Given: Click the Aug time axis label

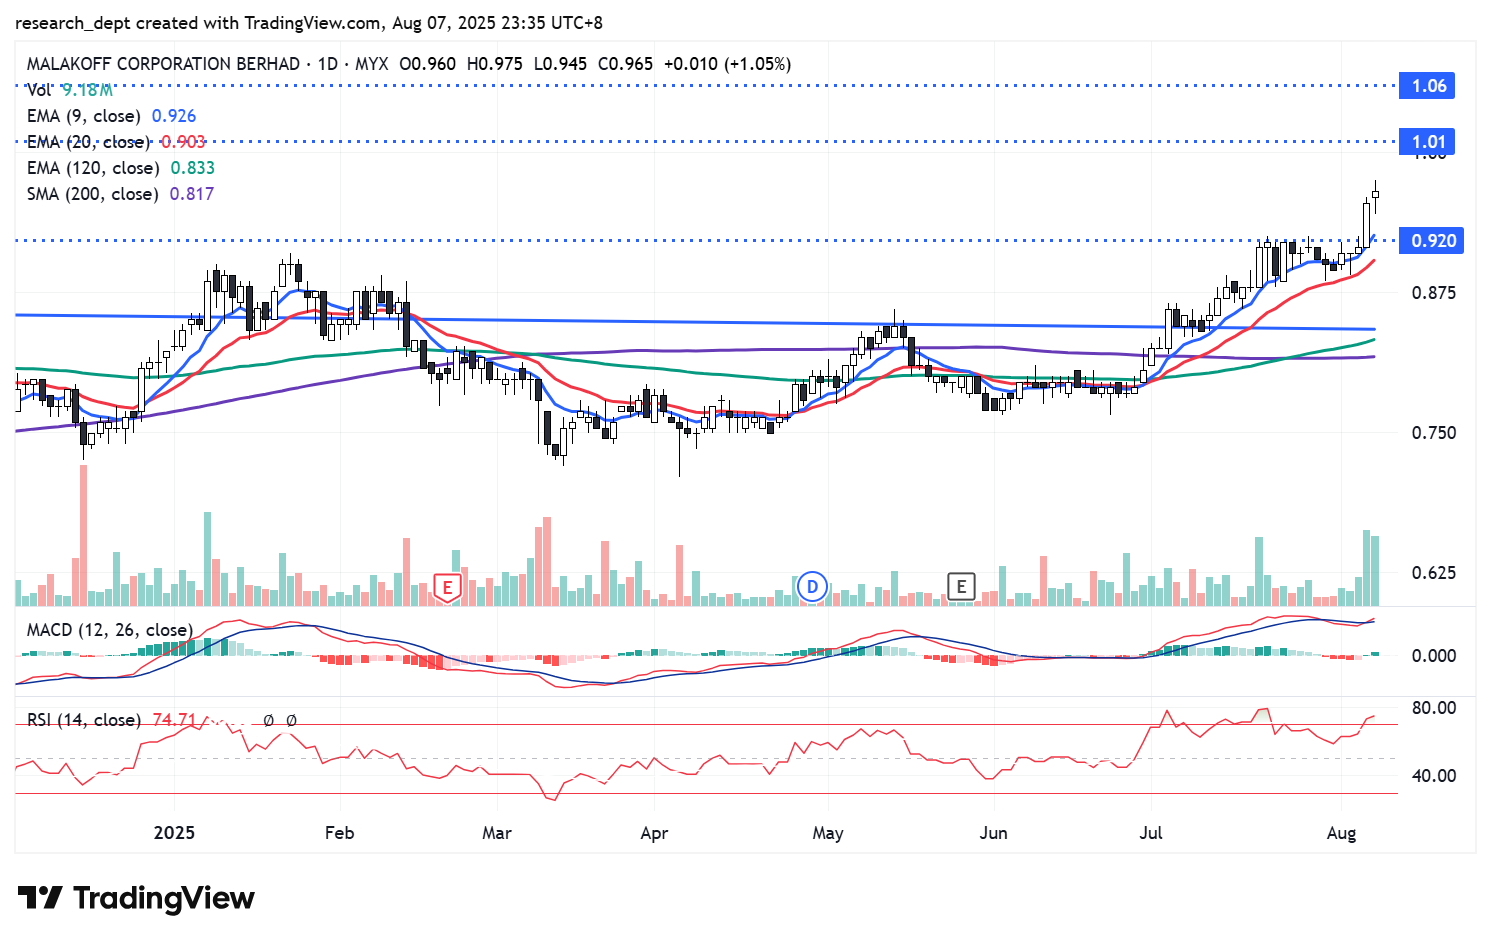Looking at the screenshot, I should pos(1341,833).
